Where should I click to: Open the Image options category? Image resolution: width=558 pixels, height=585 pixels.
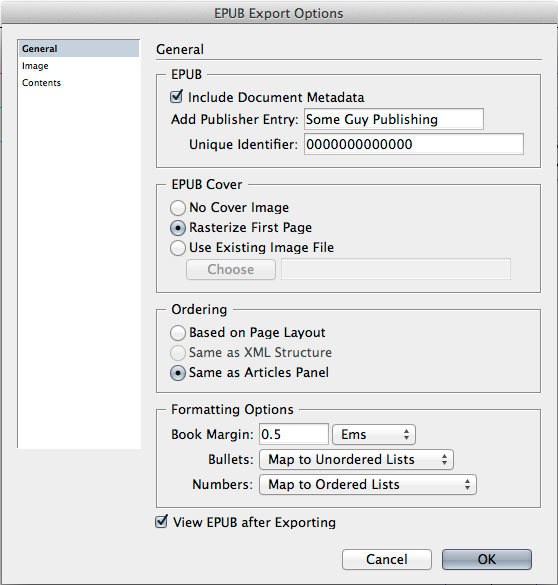[35, 66]
